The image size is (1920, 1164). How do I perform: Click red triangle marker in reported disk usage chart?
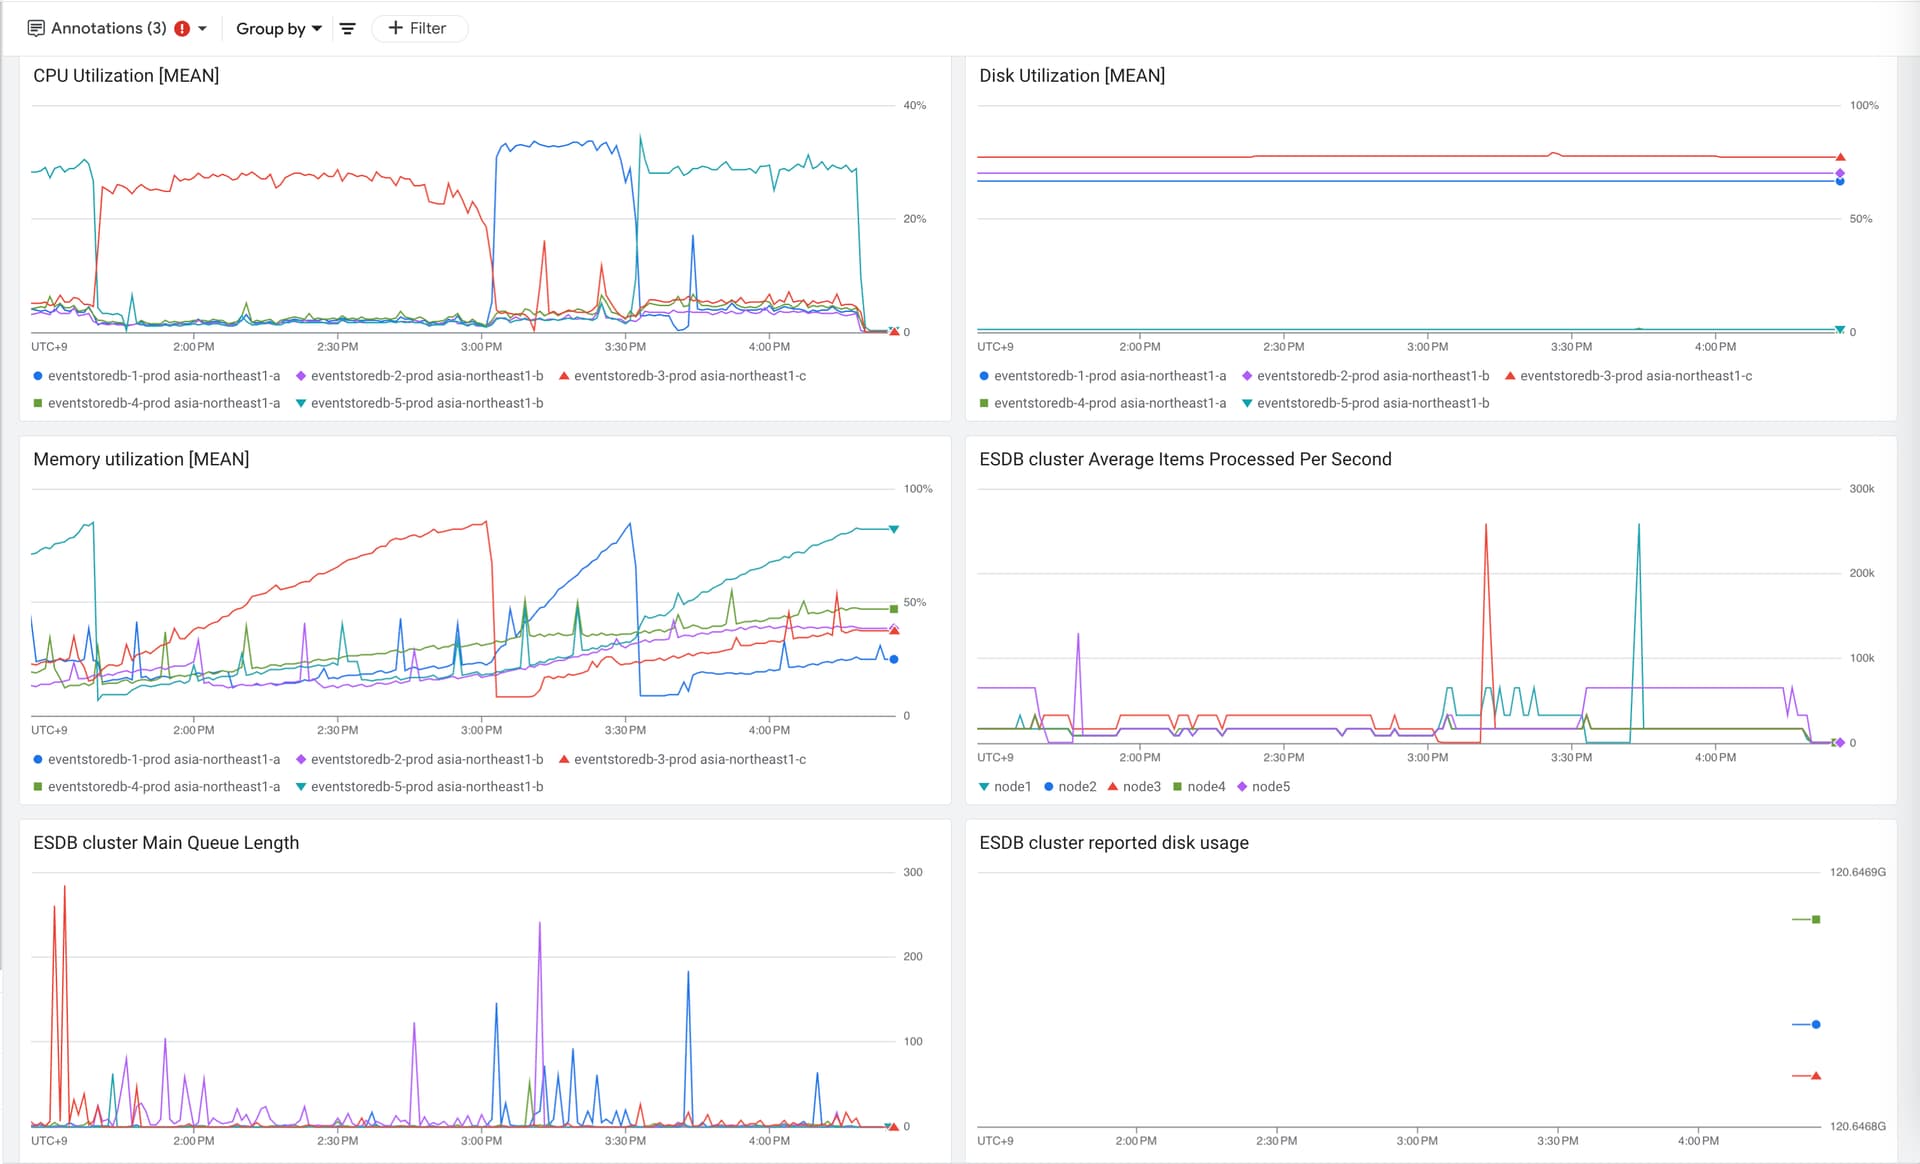[x=1816, y=1076]
